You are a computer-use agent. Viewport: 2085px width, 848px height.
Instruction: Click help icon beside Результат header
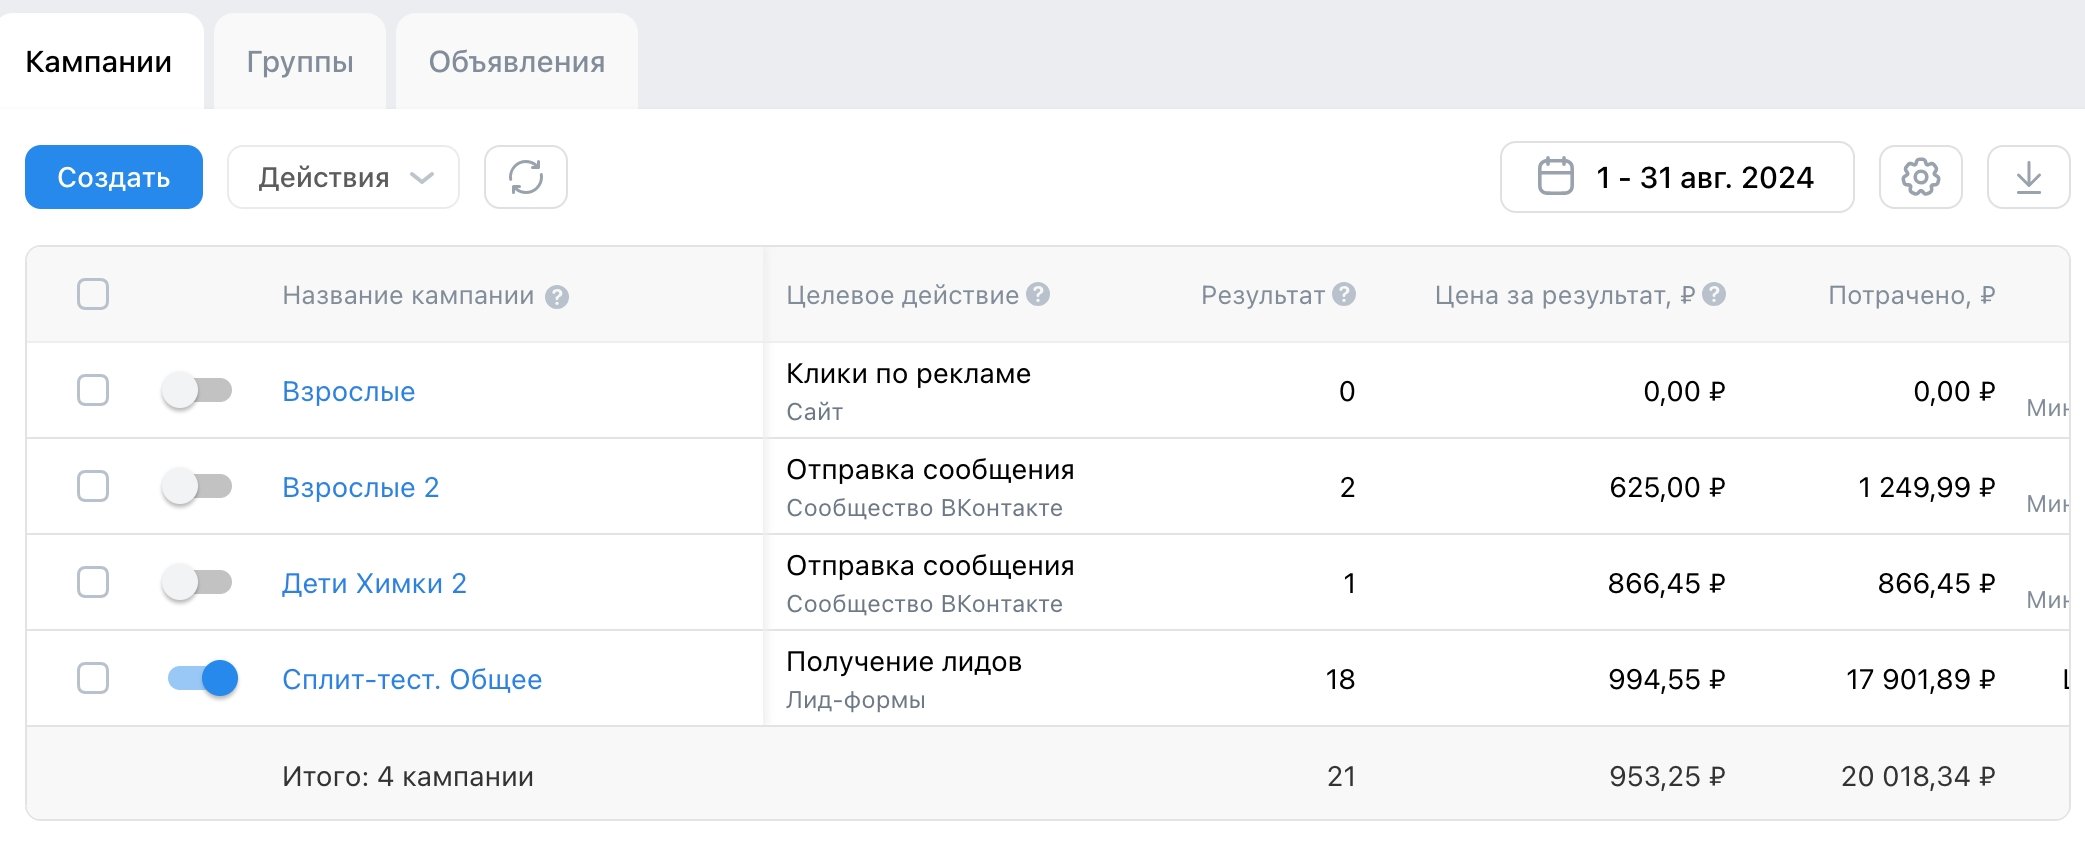tap(1345, 294)
